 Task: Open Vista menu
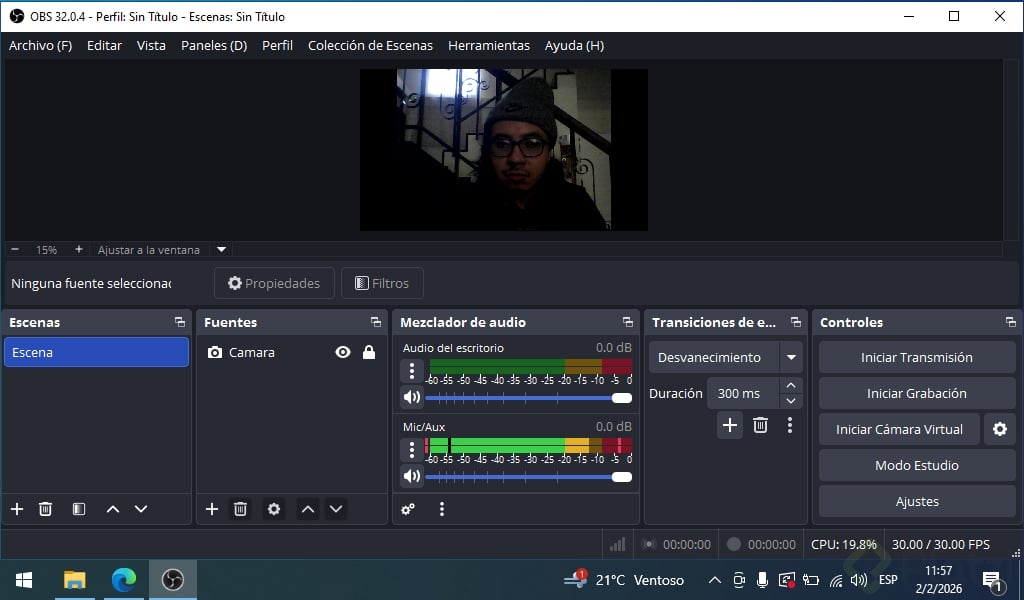coord(151,46)
